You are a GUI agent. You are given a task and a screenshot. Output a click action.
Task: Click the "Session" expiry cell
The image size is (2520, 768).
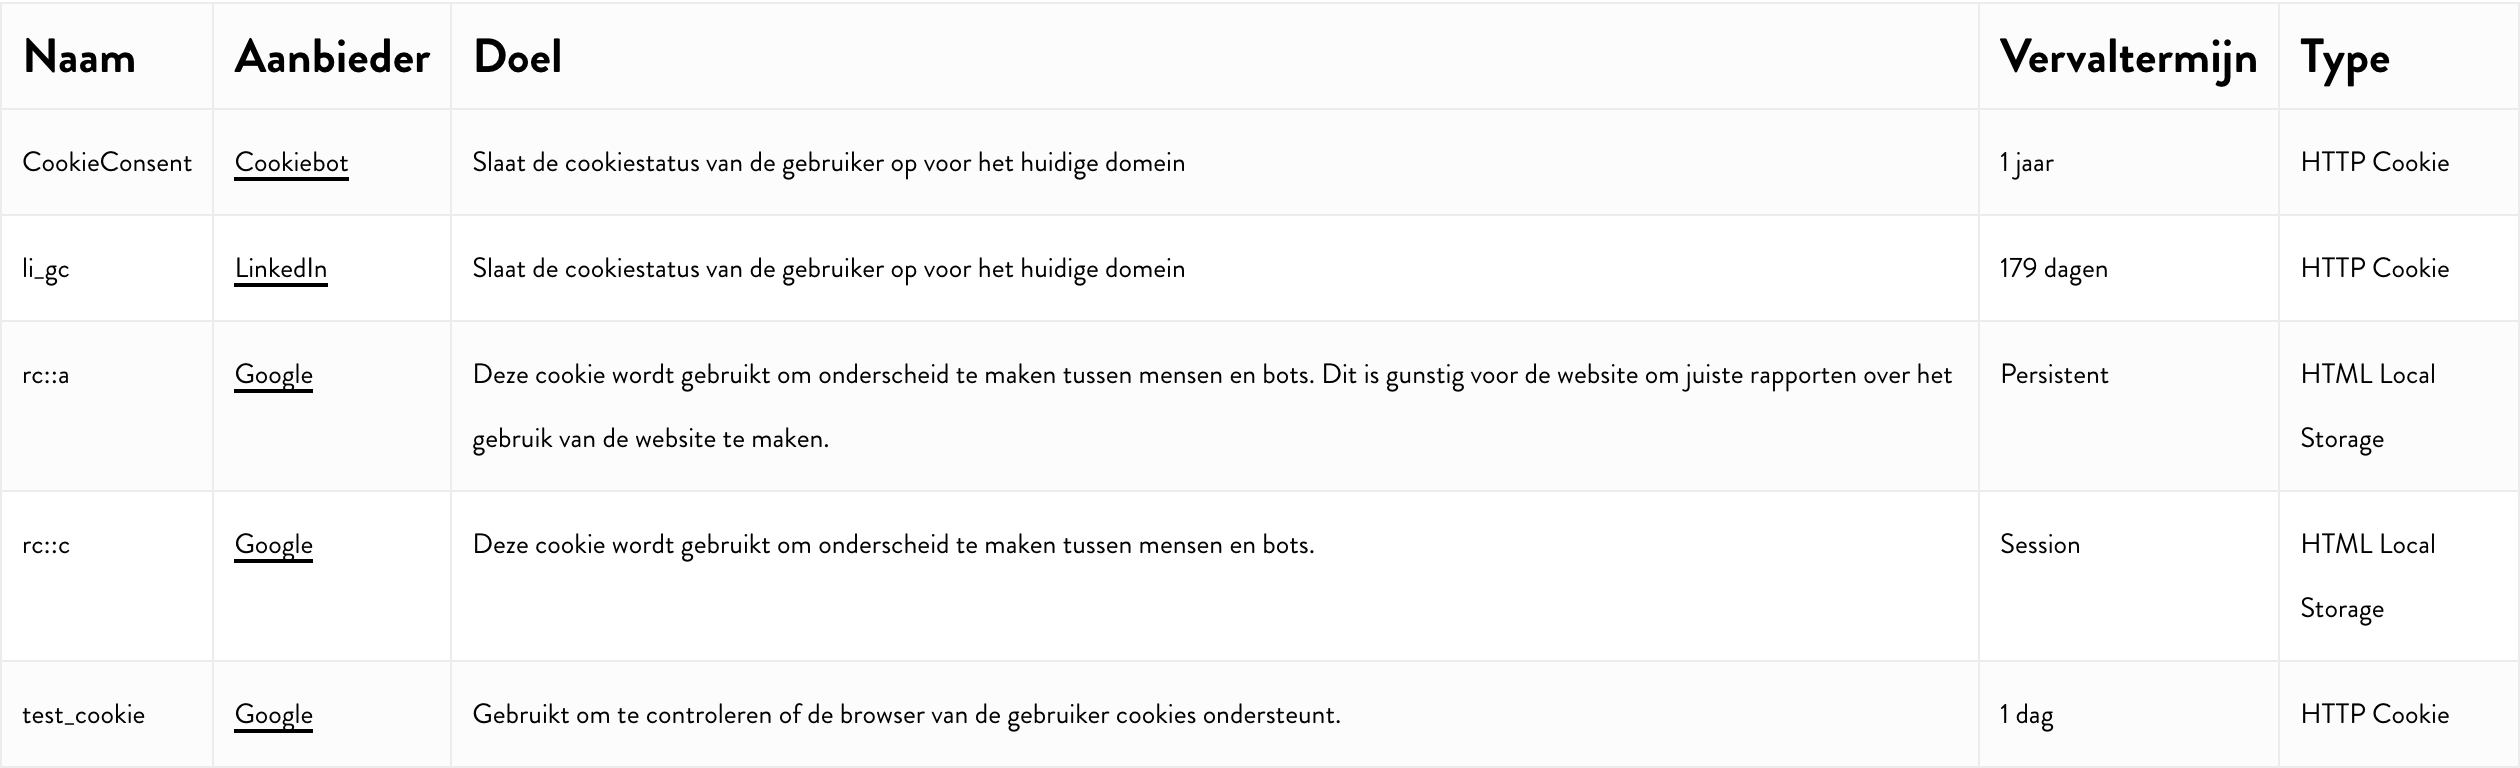pos(2039,545)
